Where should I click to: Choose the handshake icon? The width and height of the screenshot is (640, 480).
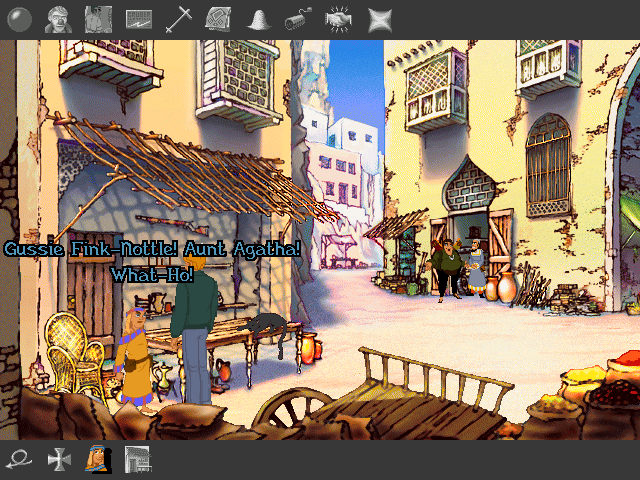coord(339,19)
